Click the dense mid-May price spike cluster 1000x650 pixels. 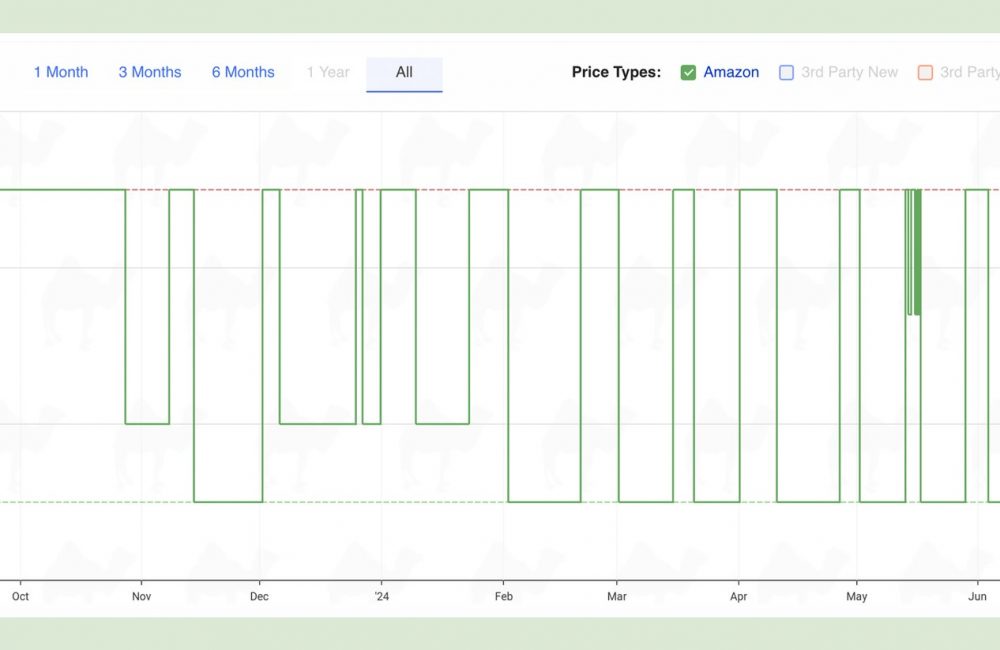913,252
